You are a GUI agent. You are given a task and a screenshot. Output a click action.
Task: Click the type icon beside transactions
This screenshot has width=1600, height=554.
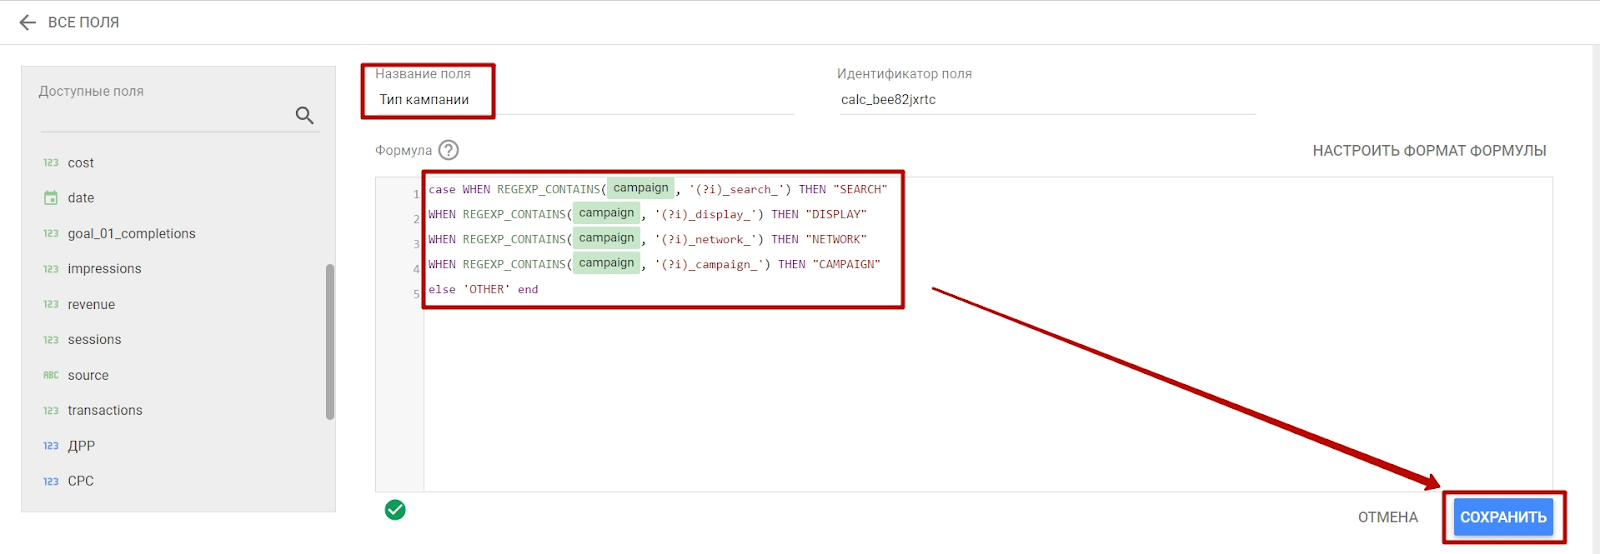[x=51, y=410]
